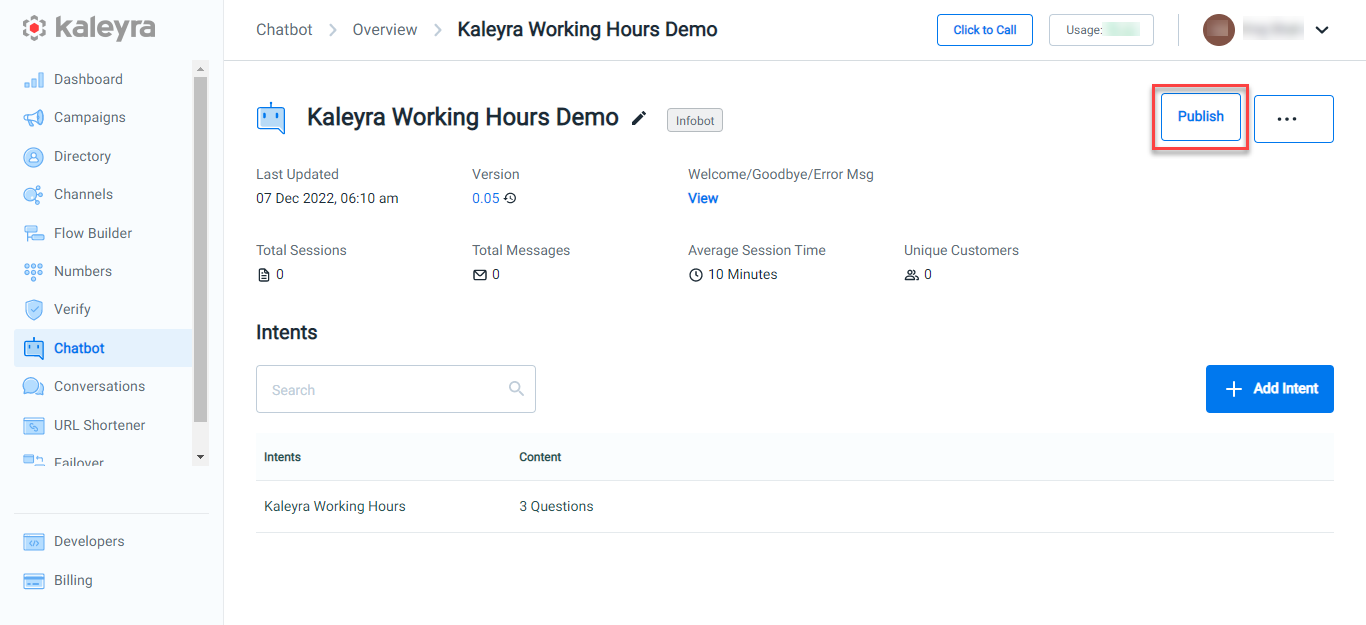1366x625 pixels.
Task: Expand the user account dropdown chevron
Action: click(1322, 30)
